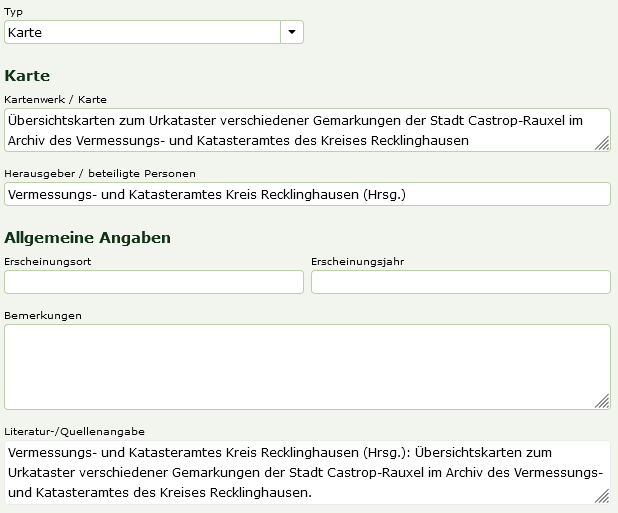Viewport: 618px width, 513px height.
Task: Open the Typ dropdown arrow
Action: 292,32
